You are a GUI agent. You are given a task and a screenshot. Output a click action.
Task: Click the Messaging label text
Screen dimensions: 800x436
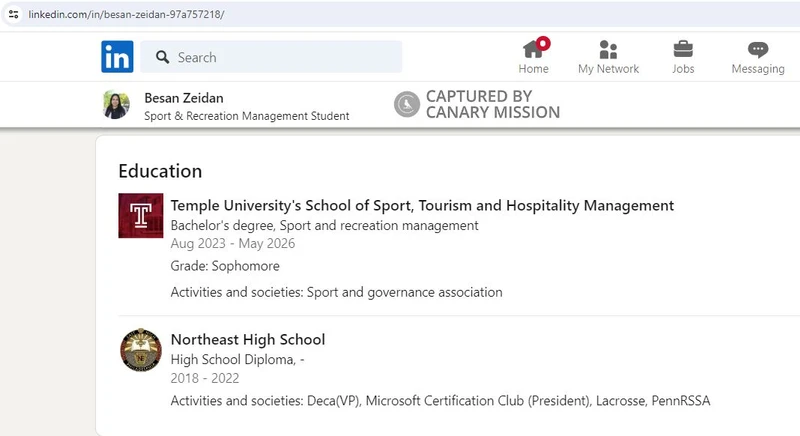click(758, 69)
